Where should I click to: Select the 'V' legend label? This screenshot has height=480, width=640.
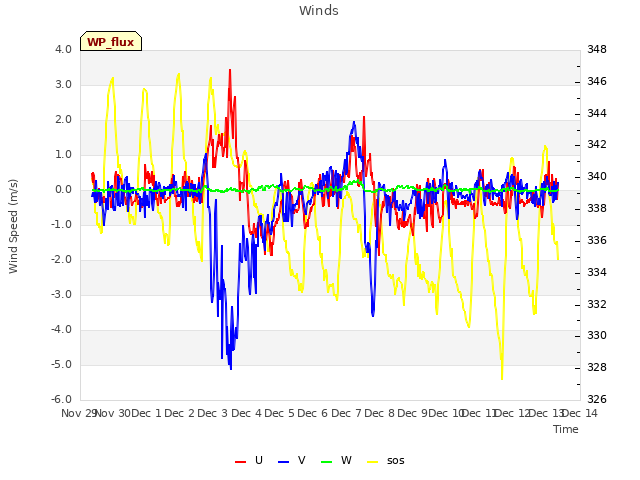(302, 460)
